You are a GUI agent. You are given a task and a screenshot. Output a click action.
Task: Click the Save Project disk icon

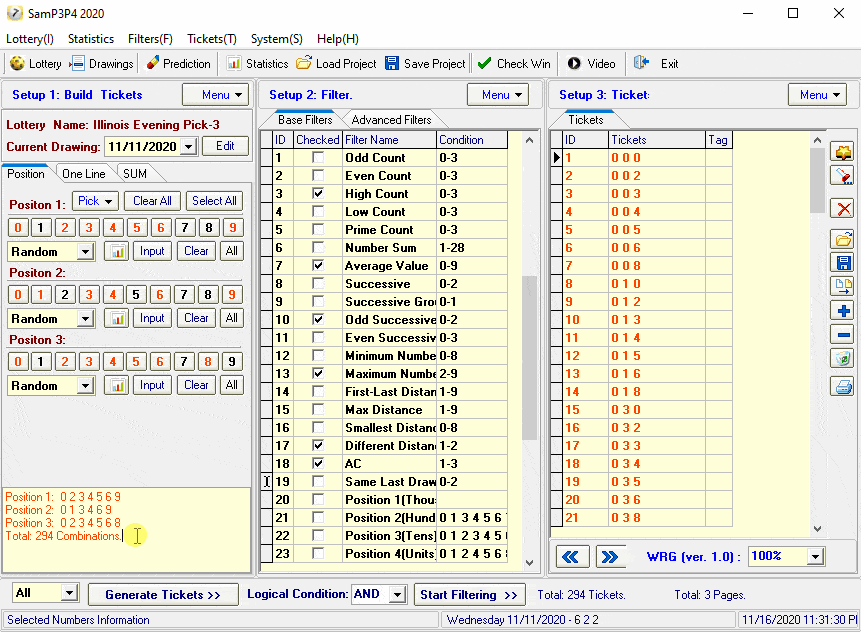click(392, 63)
